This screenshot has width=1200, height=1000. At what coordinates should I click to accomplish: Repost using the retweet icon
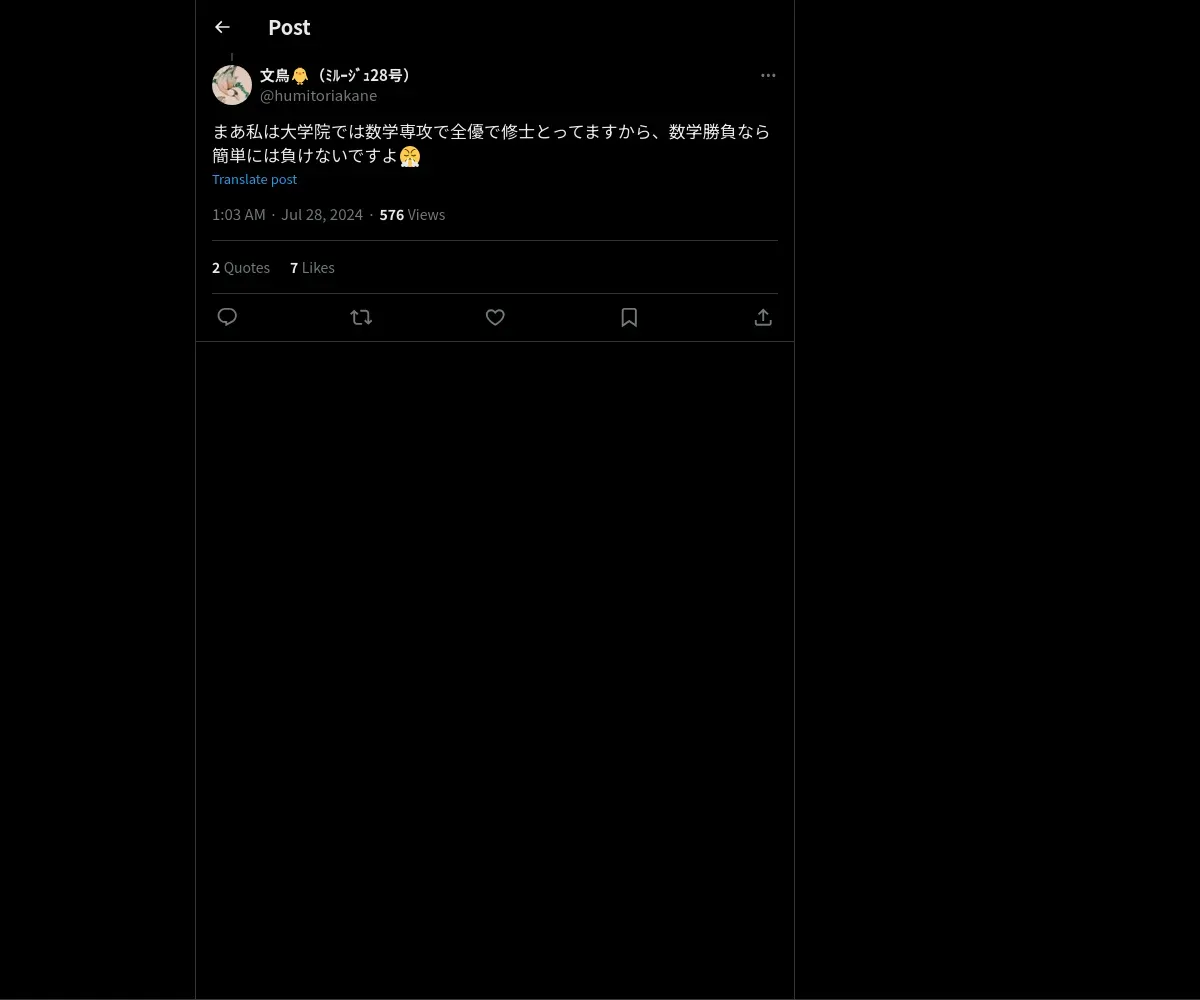361,317
